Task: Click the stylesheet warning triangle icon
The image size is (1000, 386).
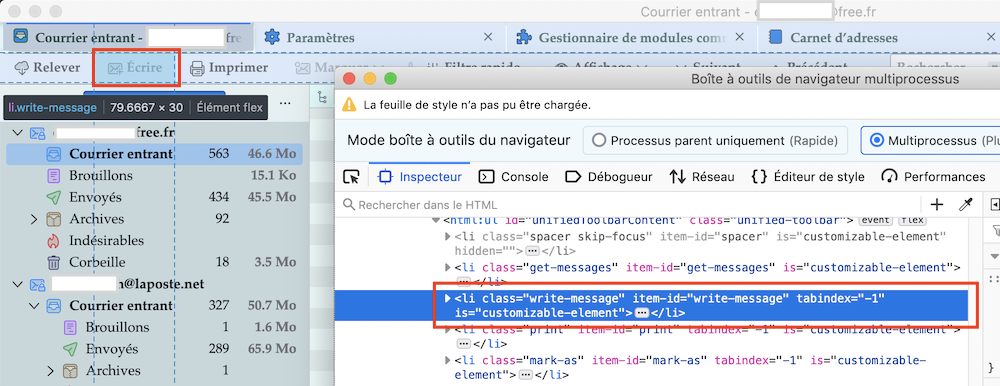Action: [x=349, y=105]
